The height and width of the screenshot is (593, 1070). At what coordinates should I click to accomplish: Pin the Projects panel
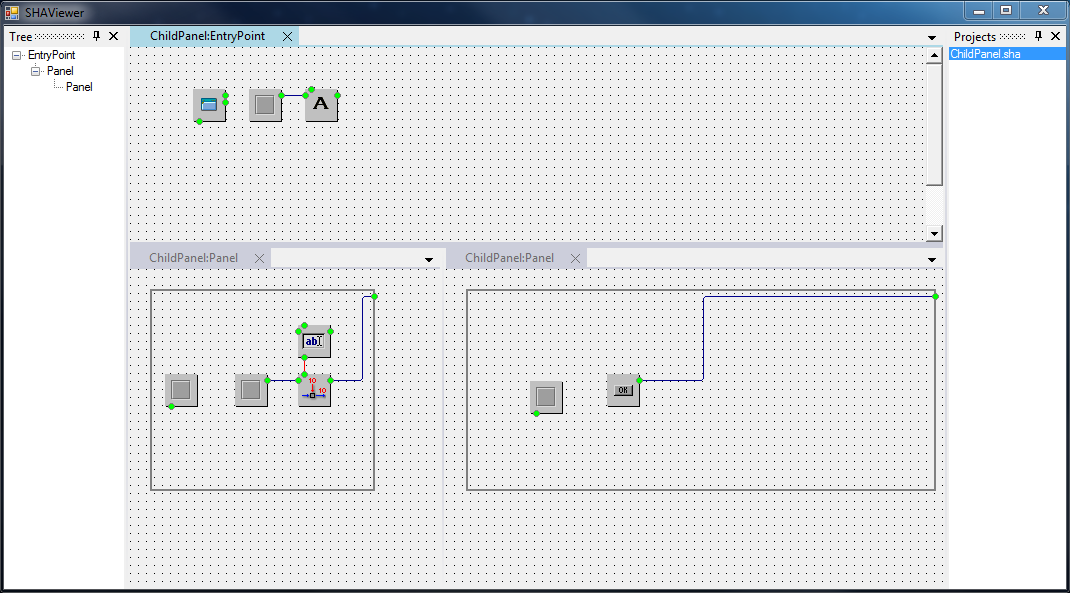[1039, 36]
